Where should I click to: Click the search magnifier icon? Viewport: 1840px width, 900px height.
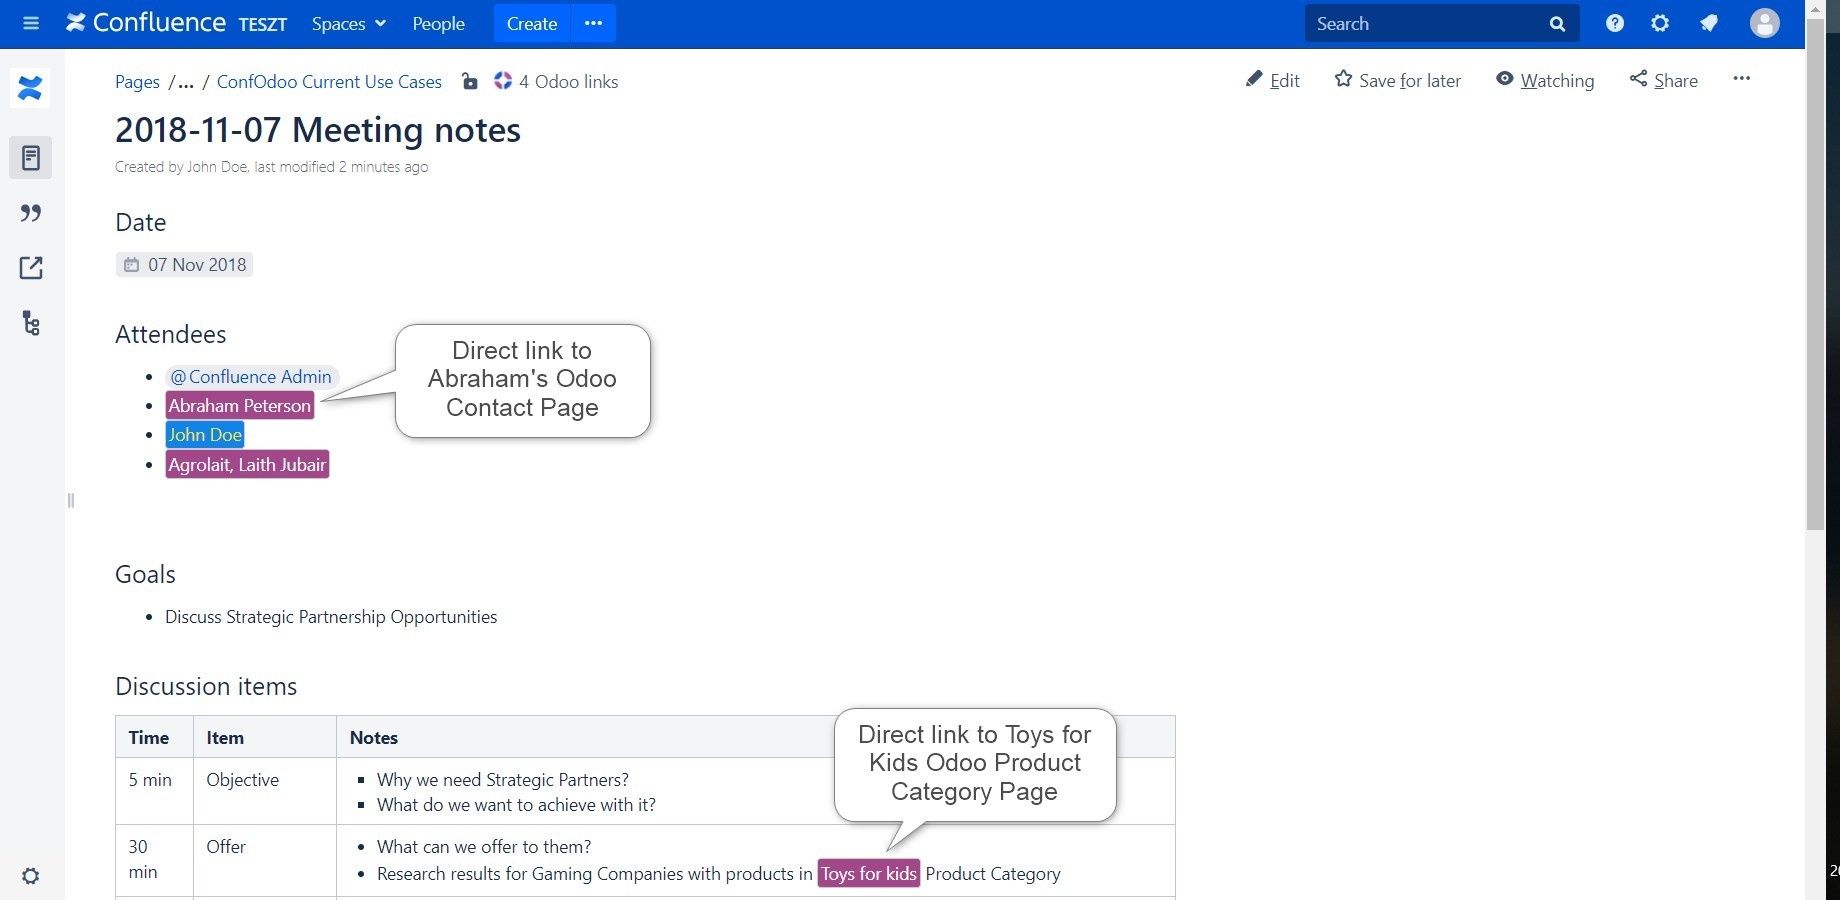tap(1557, 24)
